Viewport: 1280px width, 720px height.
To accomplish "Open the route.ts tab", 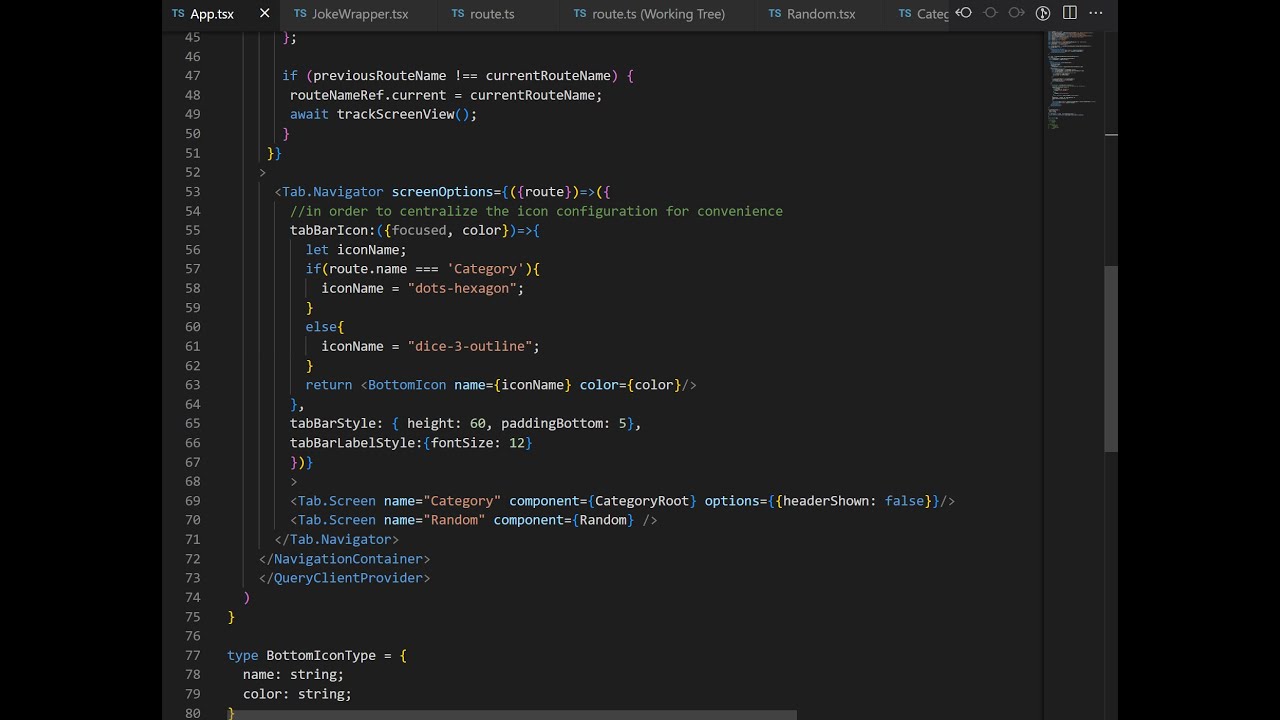I will tap(490, 14).
